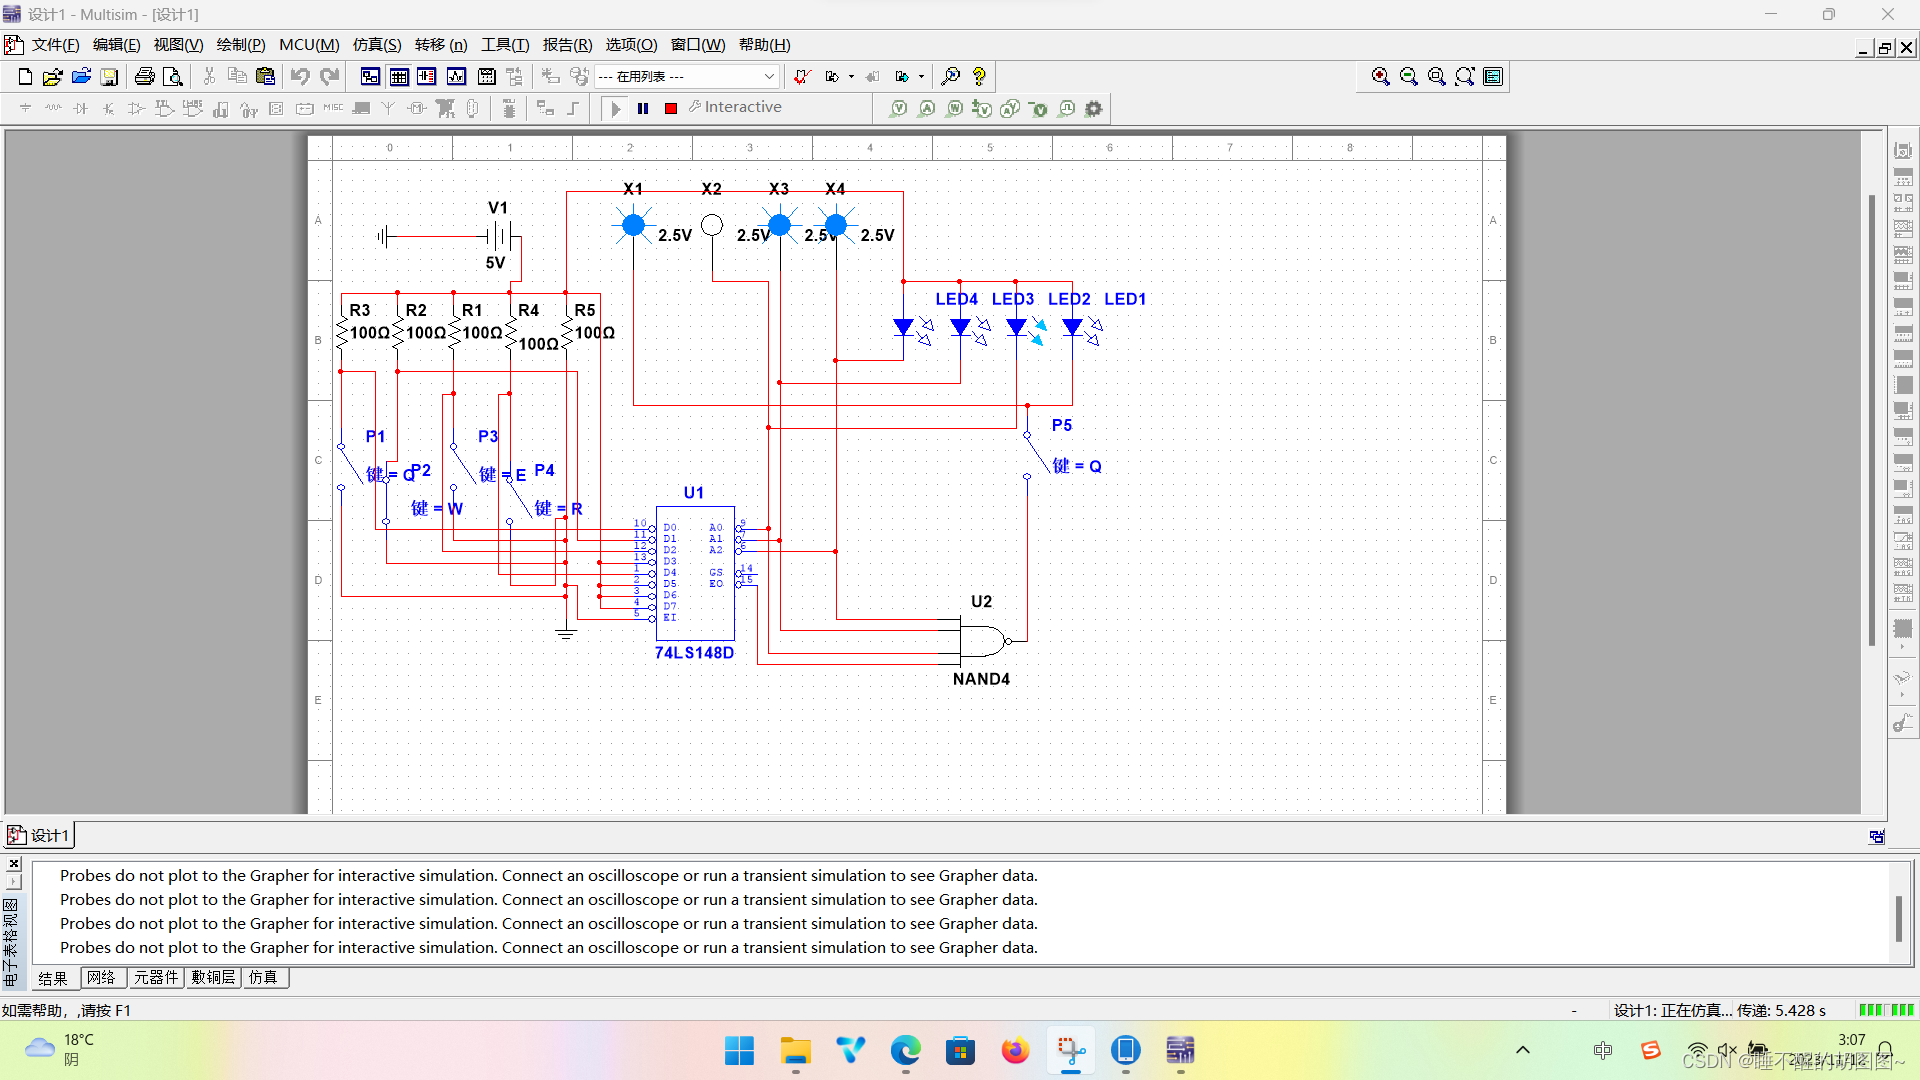
Task: Toggle switch P3 in the circuit
Action: (x=462, y=464)
